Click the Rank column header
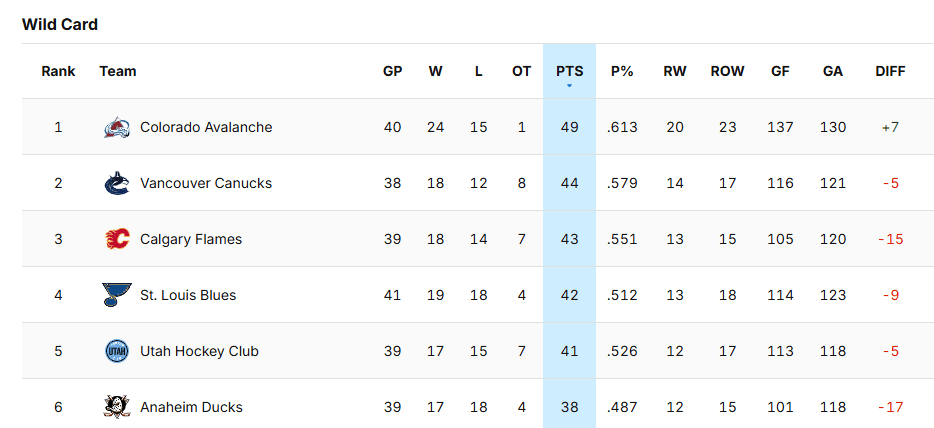The height and width of the screenshot is (428, 934). pos(58,71)
